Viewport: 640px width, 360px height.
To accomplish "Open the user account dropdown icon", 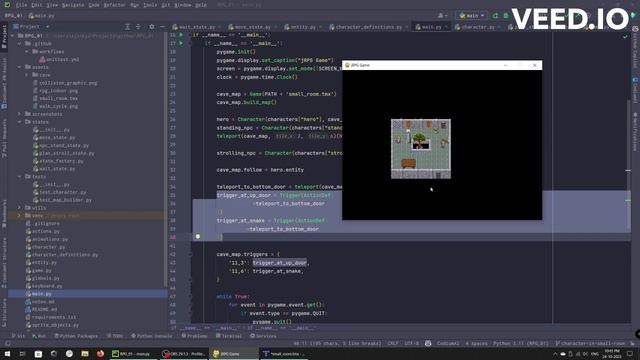I will [x=442, y=16].
